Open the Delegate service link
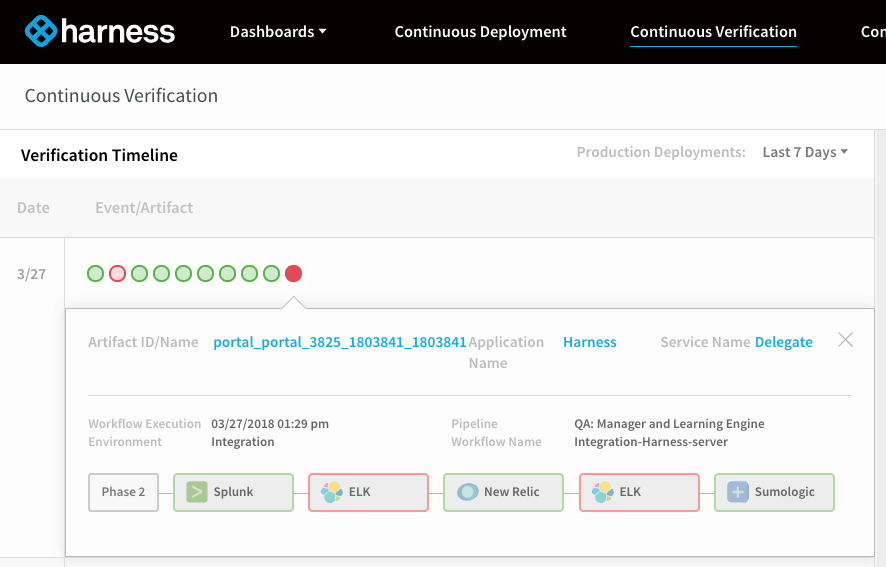Screen dimensions: 886x567 click(x=784, y=342)
